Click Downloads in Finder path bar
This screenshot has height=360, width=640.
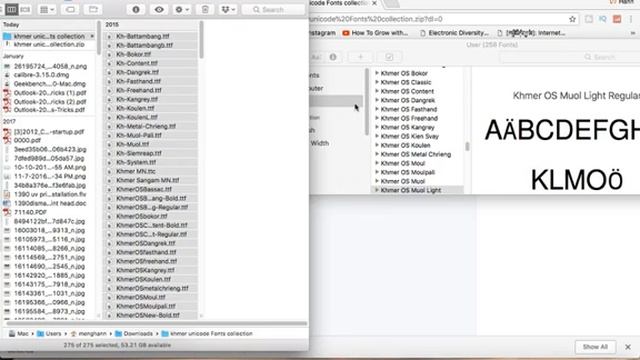[134, 334]
